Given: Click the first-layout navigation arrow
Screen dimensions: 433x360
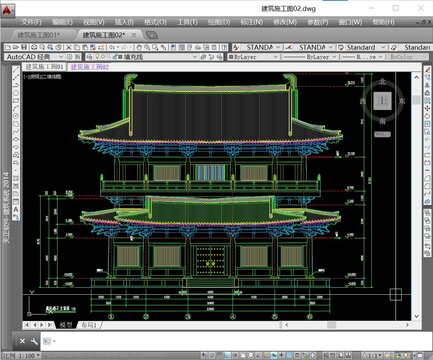Looking at the screenshot, I should point(27,325).
